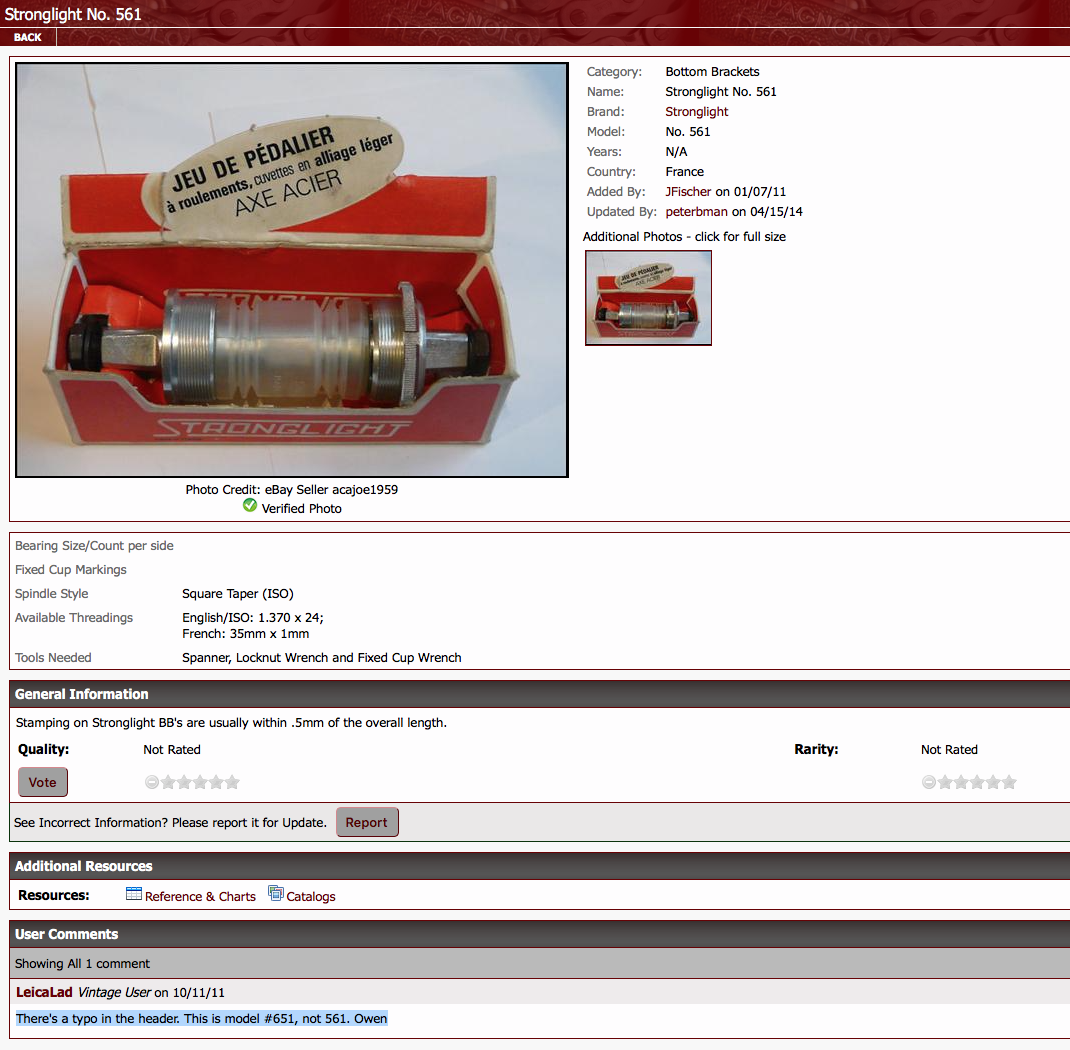1070x1050 pixels.
Task: Click the 'Bottom Brackets' category value
Action: point(712,72)
